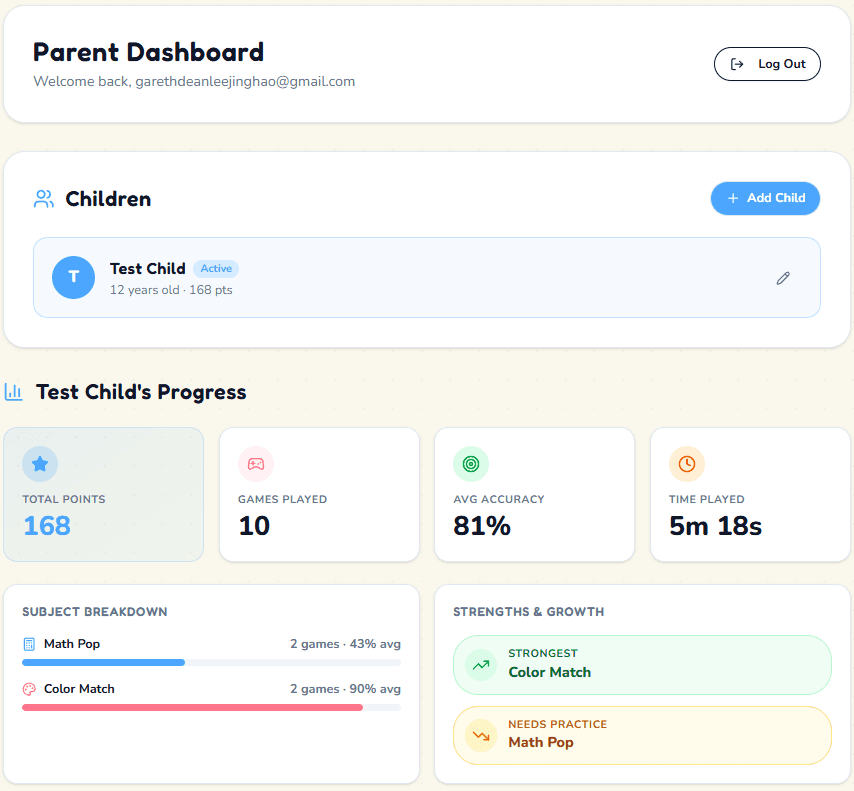854x791 pixels.
Task: Click the Strongest Color Match card
Action: 642,664
